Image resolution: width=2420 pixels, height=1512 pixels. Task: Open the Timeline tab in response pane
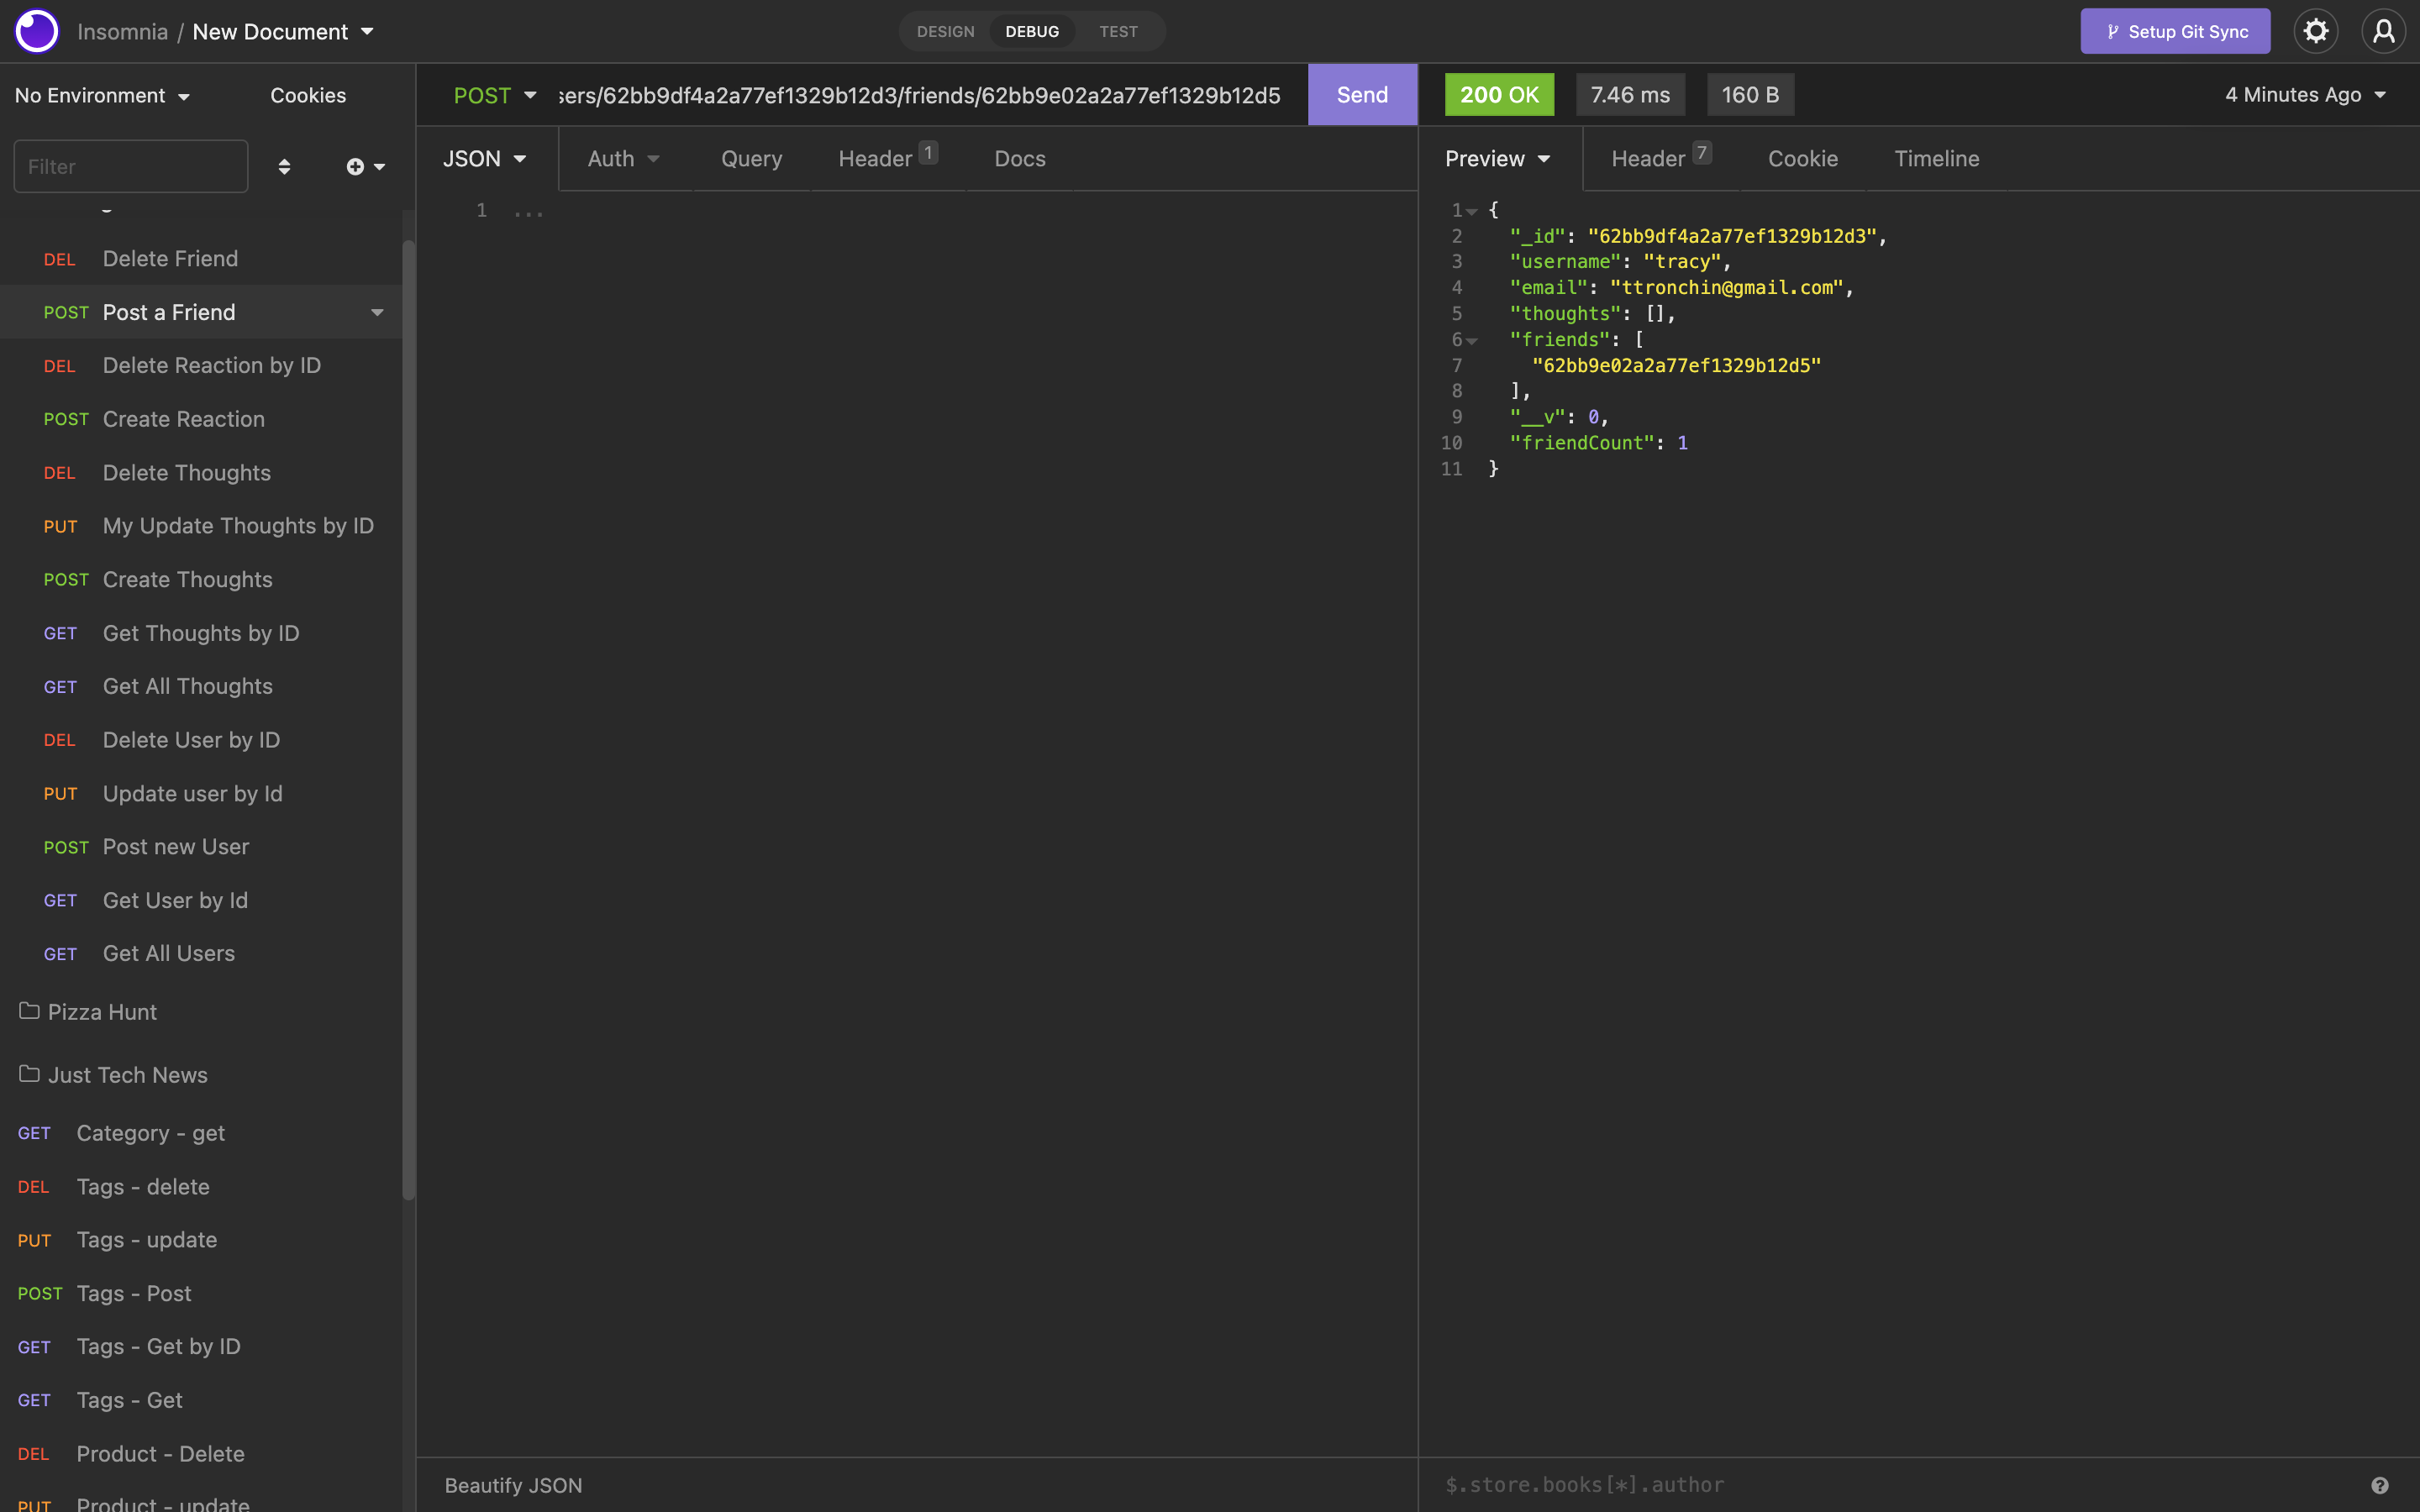1936,158
